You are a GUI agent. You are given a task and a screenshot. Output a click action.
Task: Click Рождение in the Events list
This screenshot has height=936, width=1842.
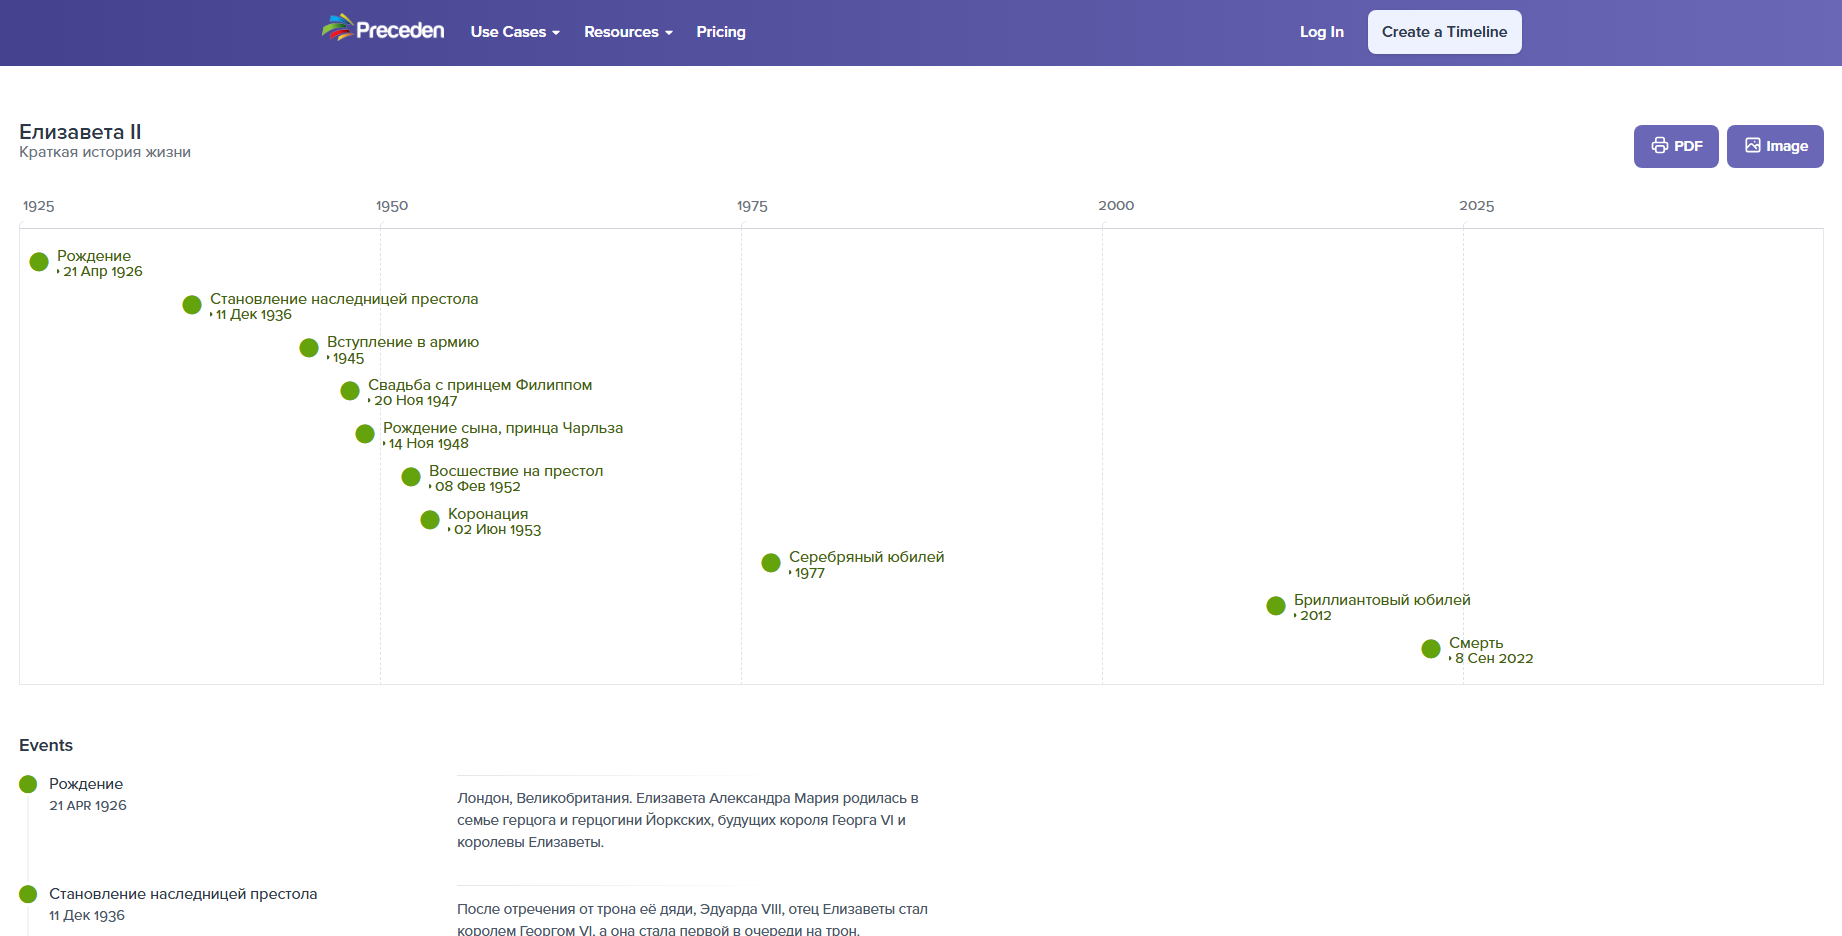coord(86,784)
